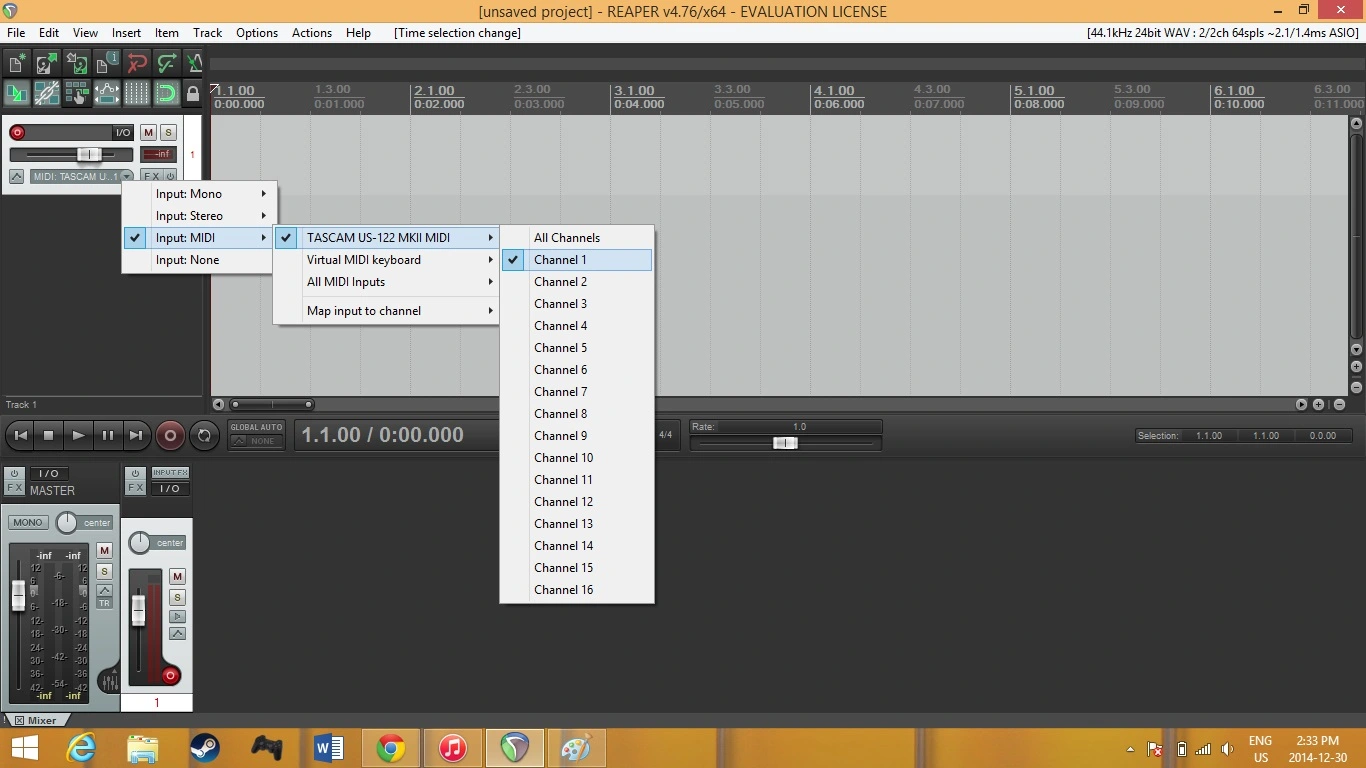Open track 1 envelope button in track panel
The width and height of the screenshot is (1366, 768).
tap(16, 176)
